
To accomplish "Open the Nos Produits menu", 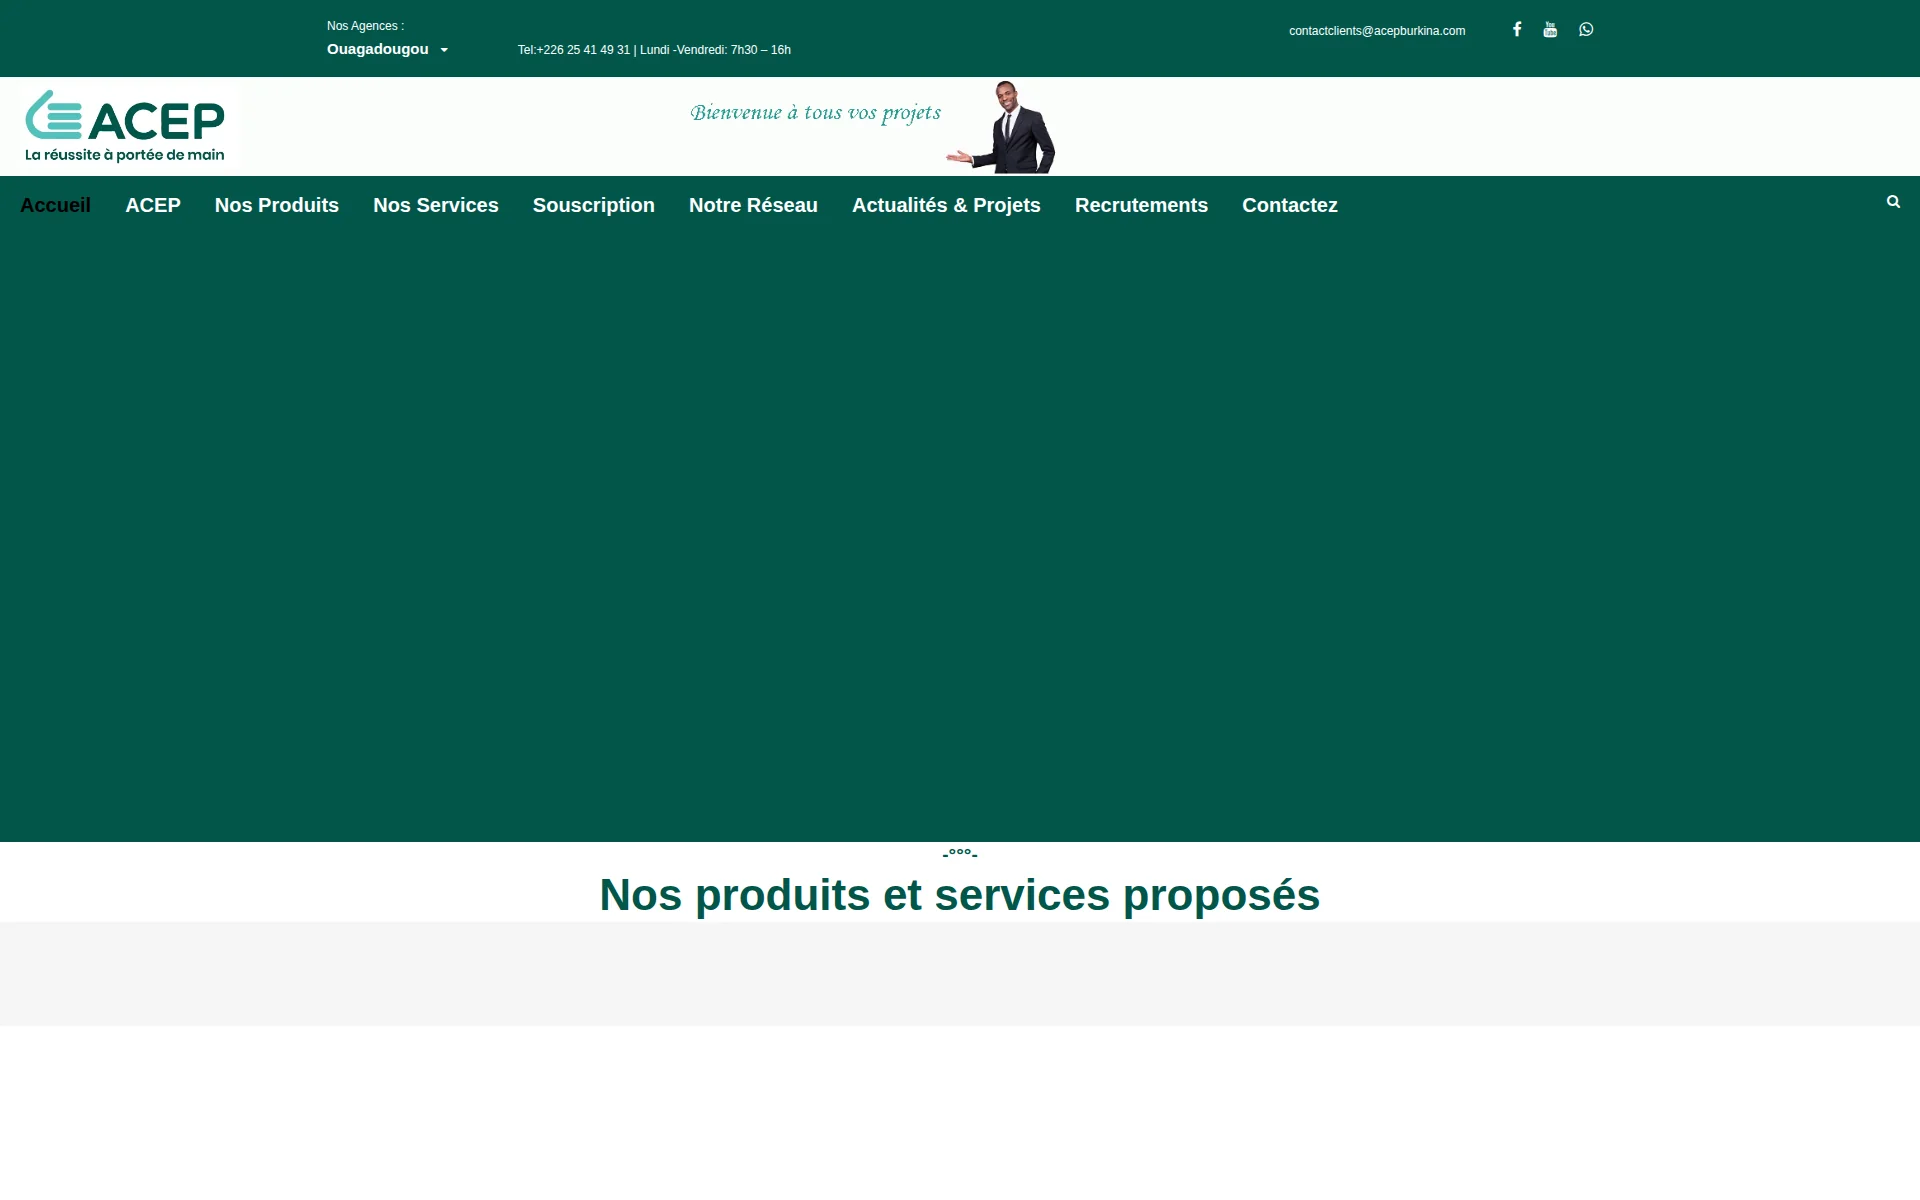I will [277, 205].
